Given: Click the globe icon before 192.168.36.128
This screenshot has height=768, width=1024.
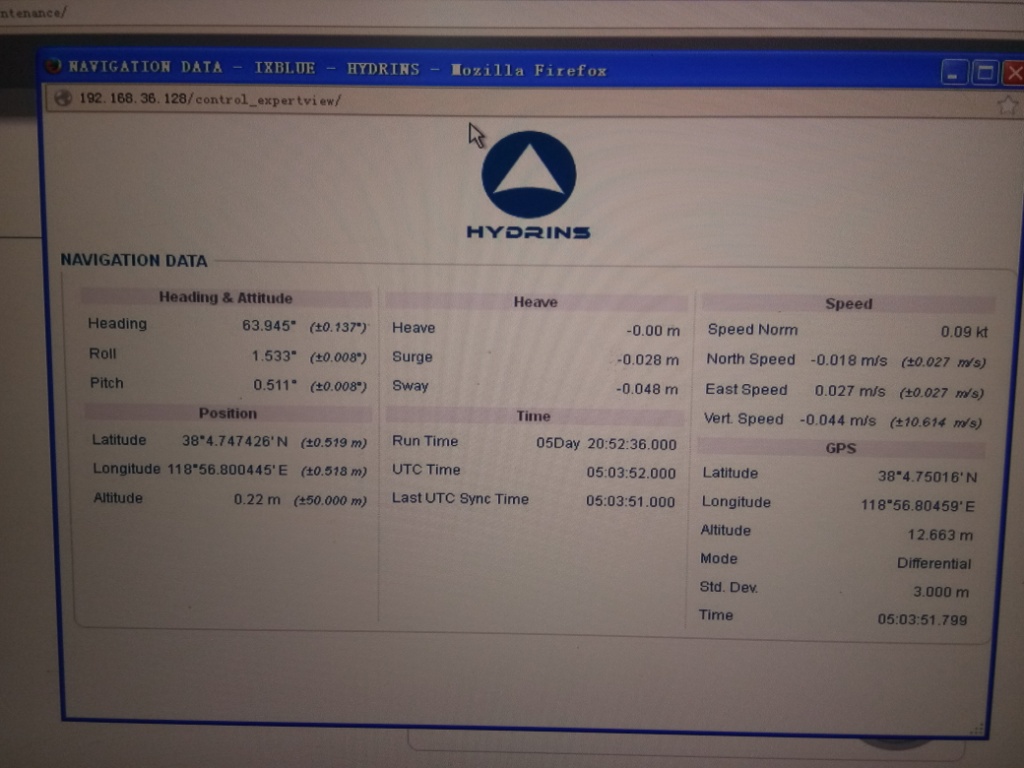Looking at the screenshot, I should click(62, 99).
